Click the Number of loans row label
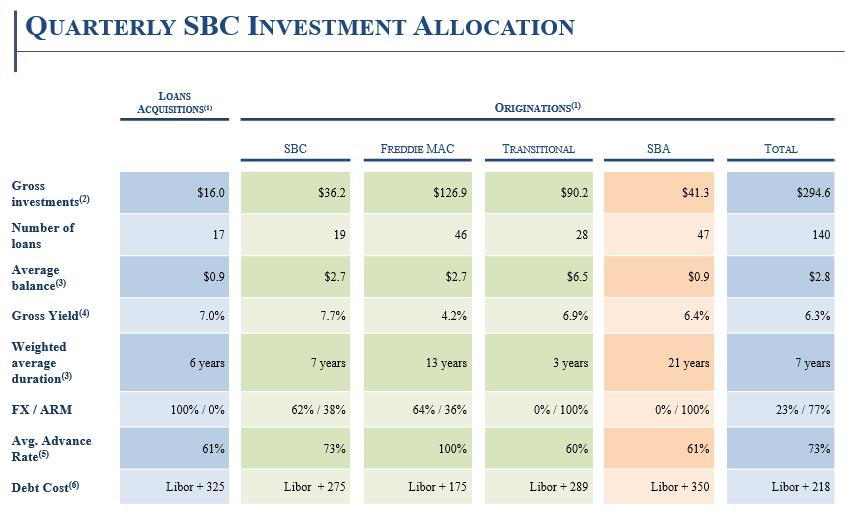845x516 pixels. tap(43, 235)
